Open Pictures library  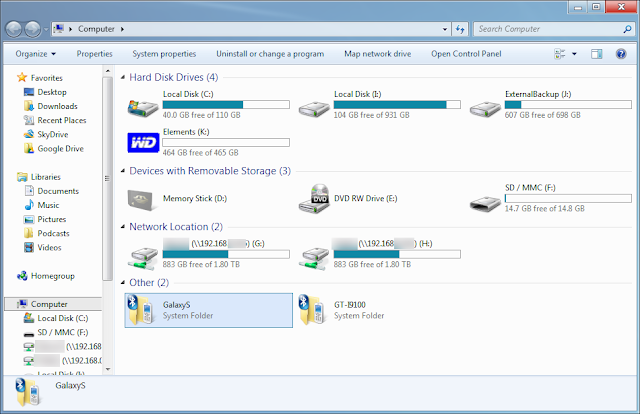point(51,219)
